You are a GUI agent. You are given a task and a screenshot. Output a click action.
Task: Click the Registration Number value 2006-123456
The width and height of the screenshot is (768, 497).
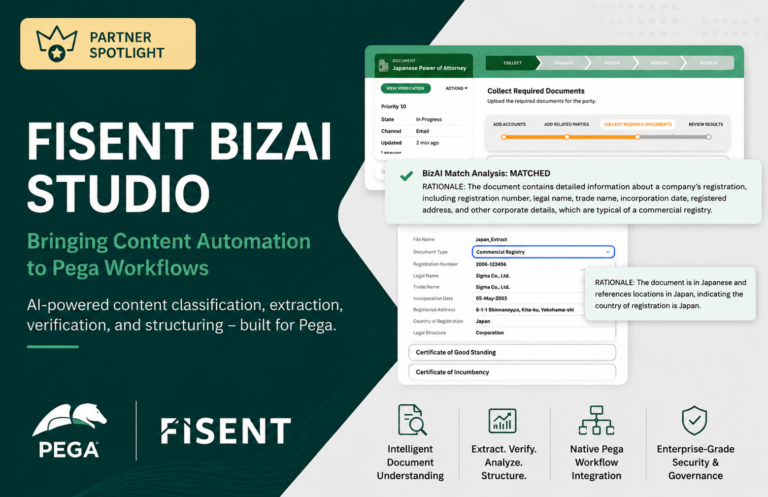(x=491, y=264)
